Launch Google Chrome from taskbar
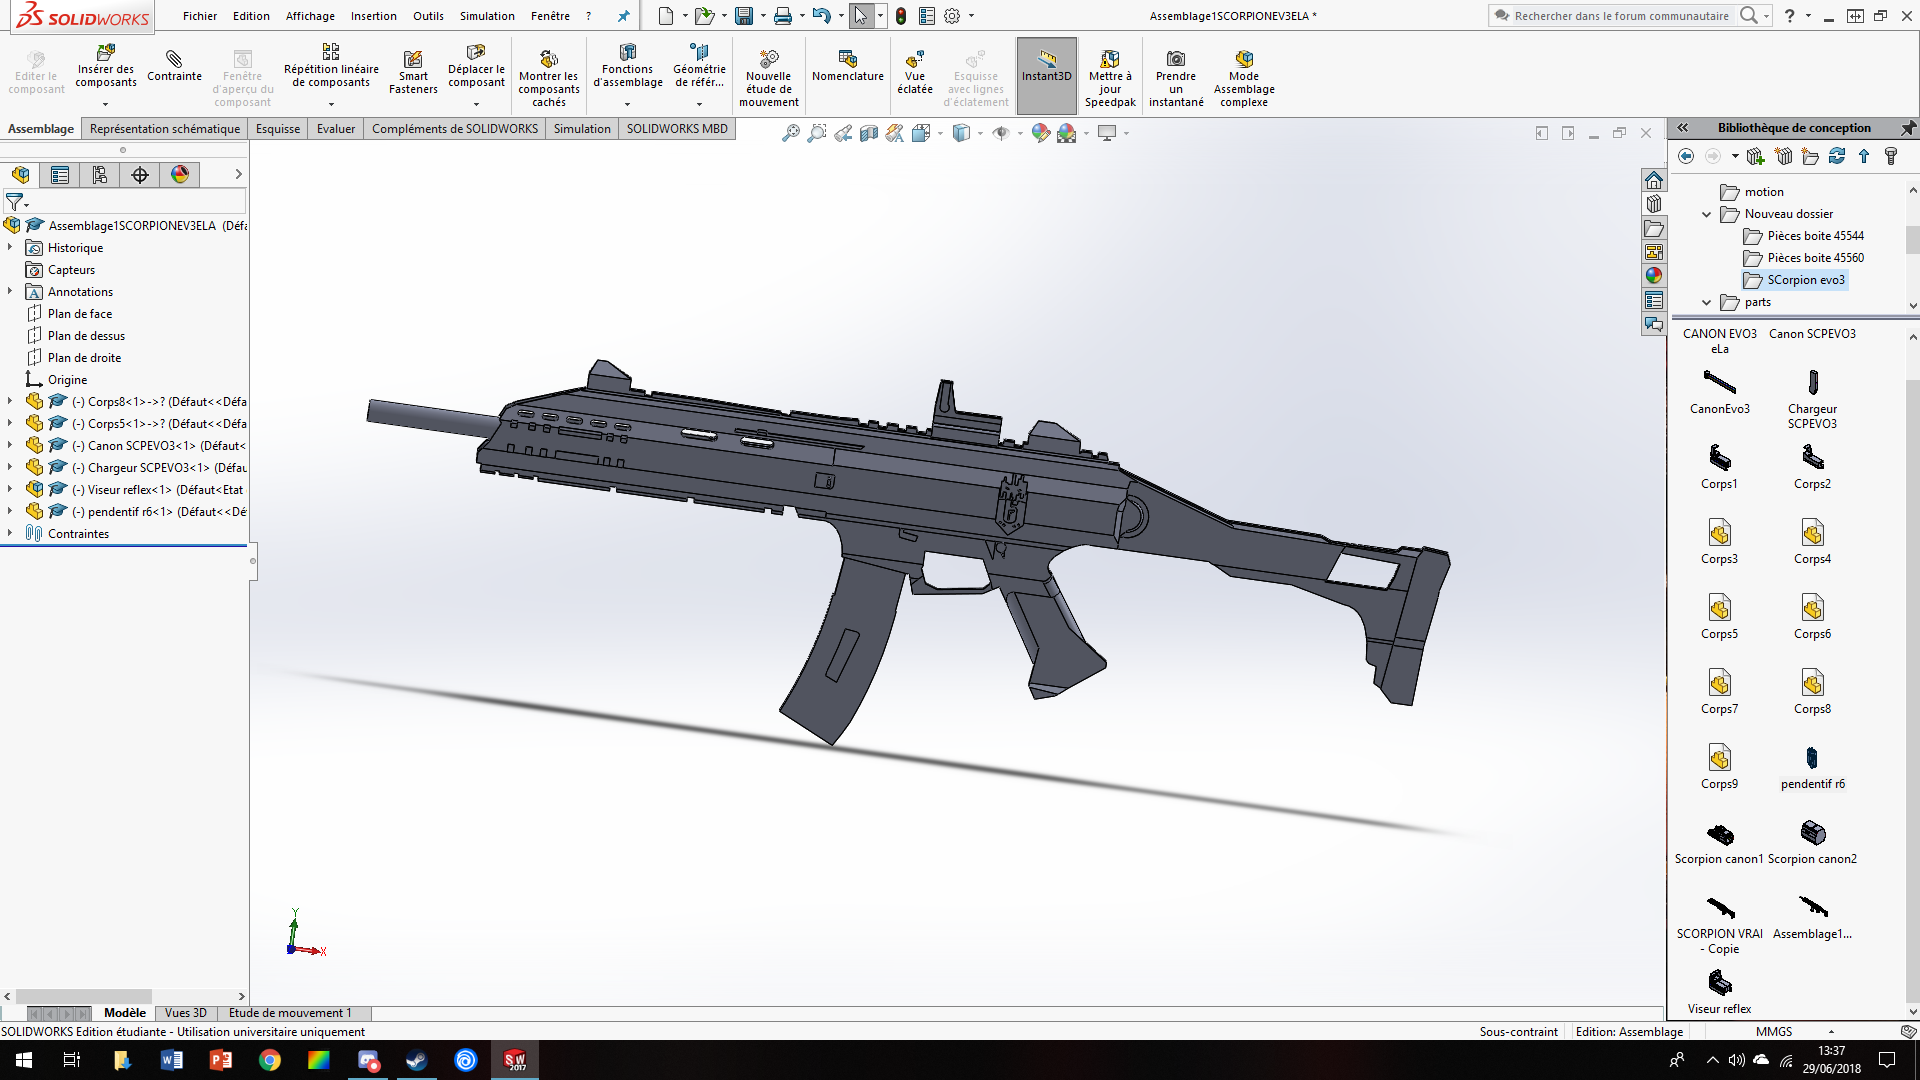 (x=270, y=1060)
